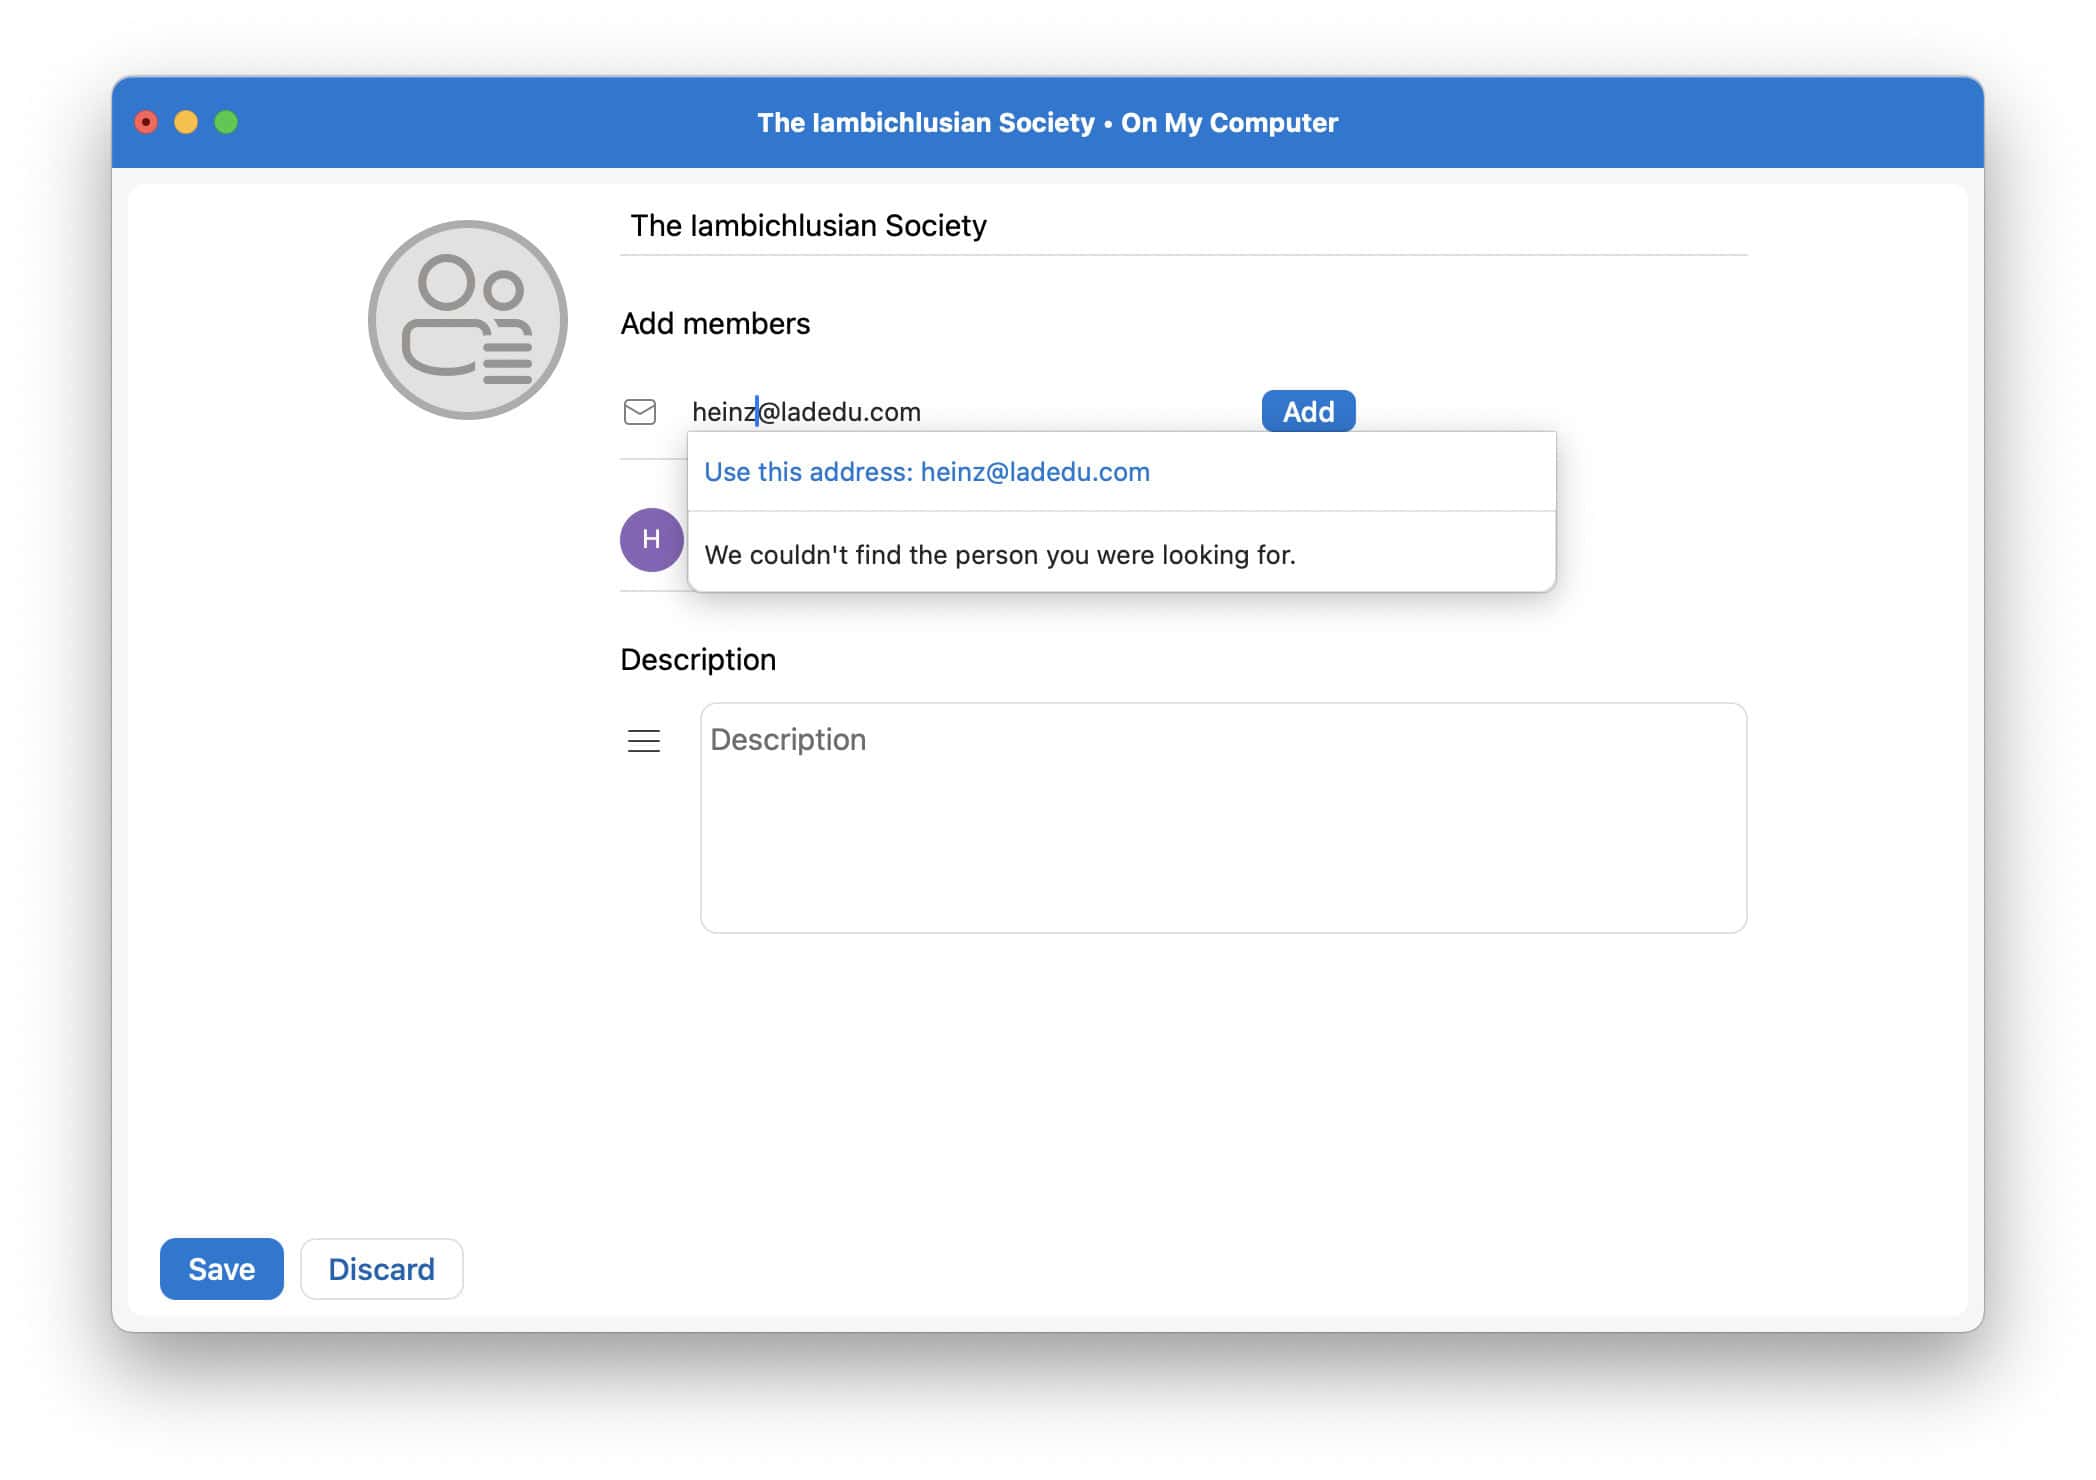Click the Add button

(x=1308, y=411)
